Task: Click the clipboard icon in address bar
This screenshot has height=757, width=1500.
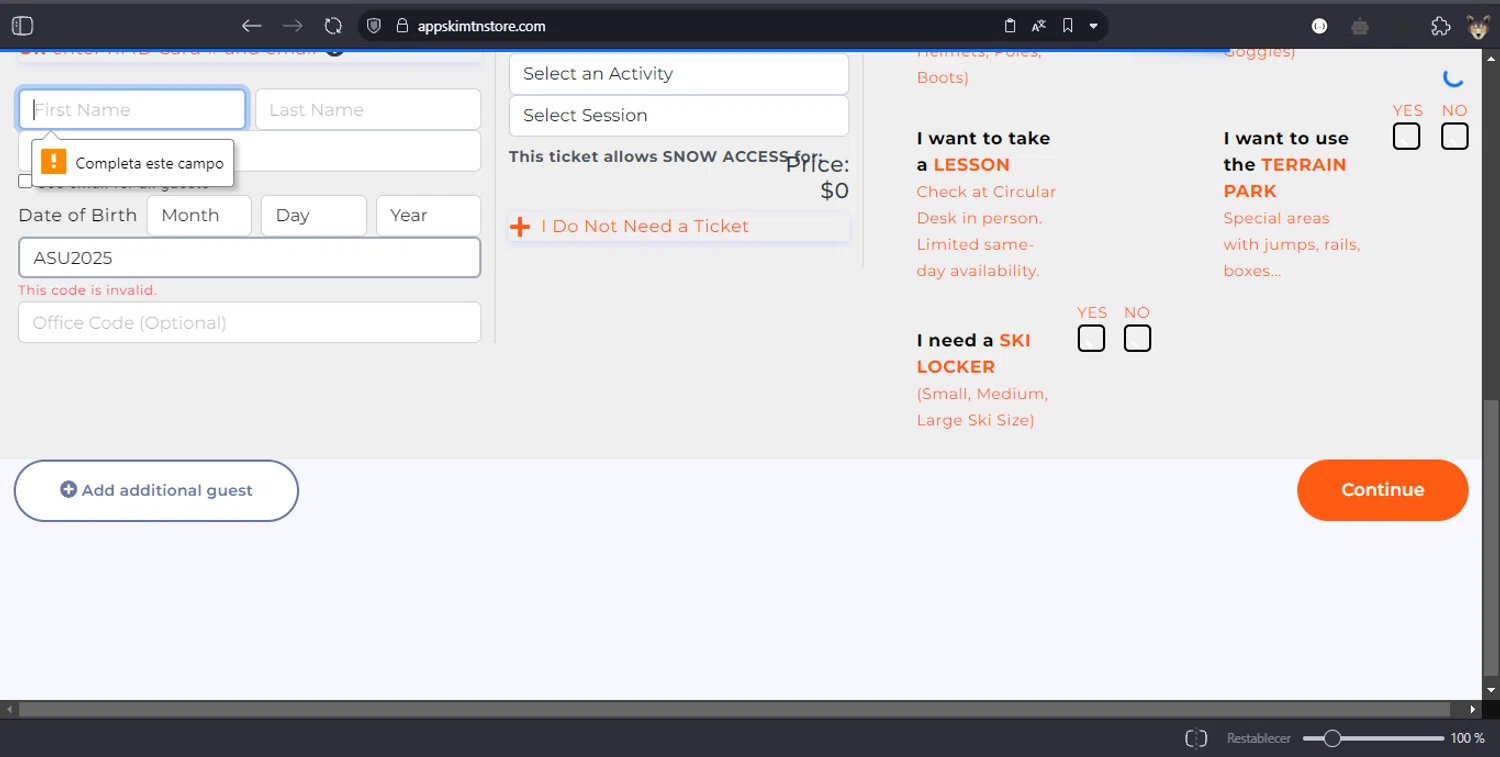Action: pyautogui.click(x=1010, y=26)
